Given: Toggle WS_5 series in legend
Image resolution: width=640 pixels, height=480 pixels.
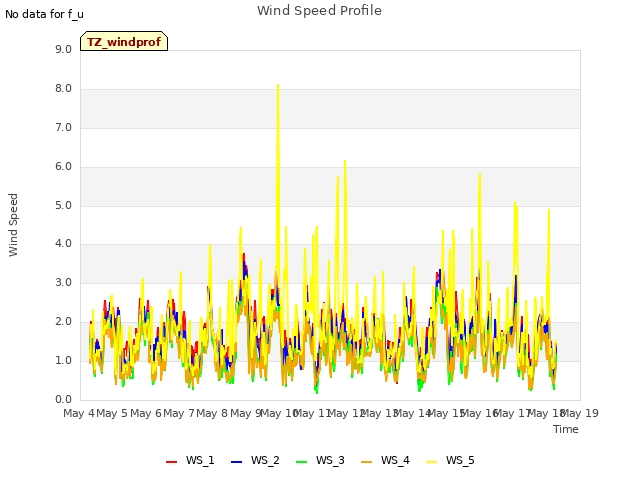Looking at the screenshot, I should tap(450, 460).
